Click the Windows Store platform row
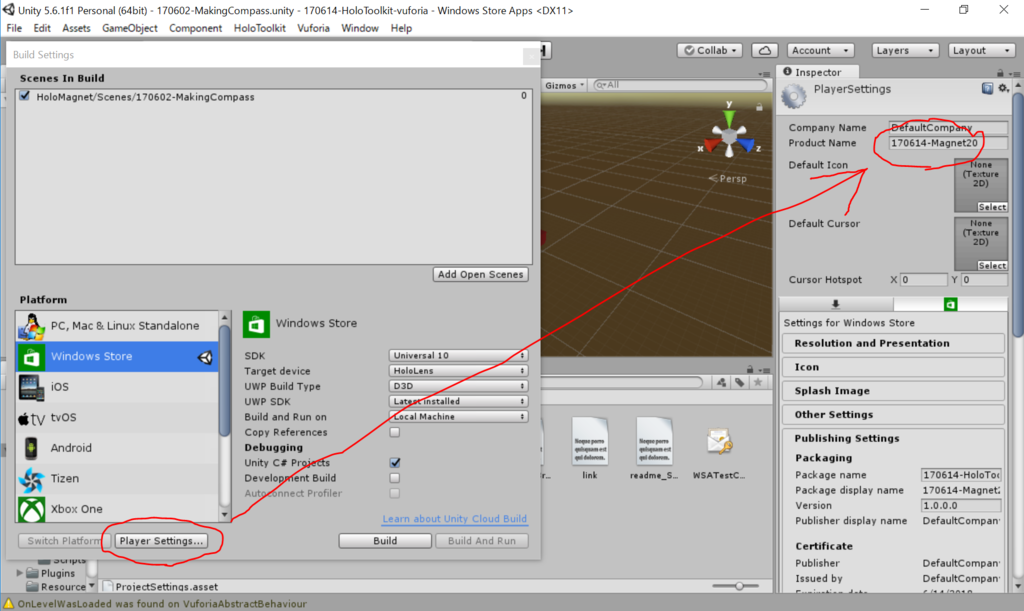The image size is (1024, 611). (117, 356)
